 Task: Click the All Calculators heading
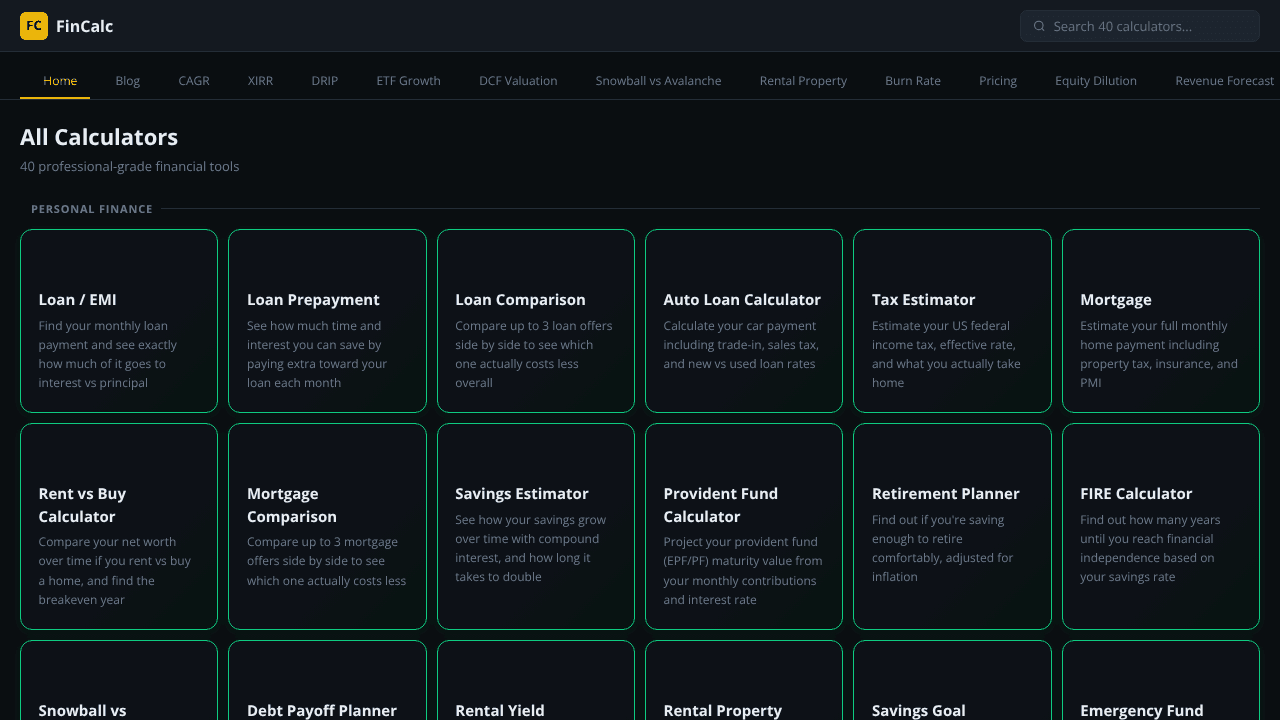pos(99,138)
